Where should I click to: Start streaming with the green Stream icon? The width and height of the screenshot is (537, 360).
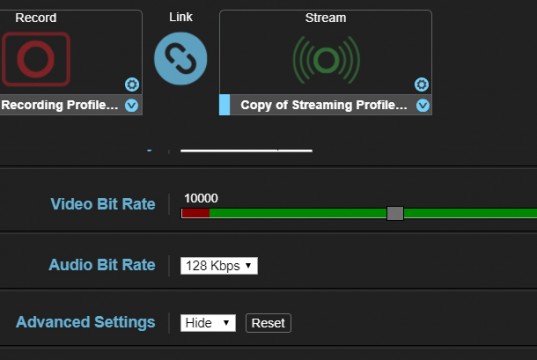click(x=326, y=60)
